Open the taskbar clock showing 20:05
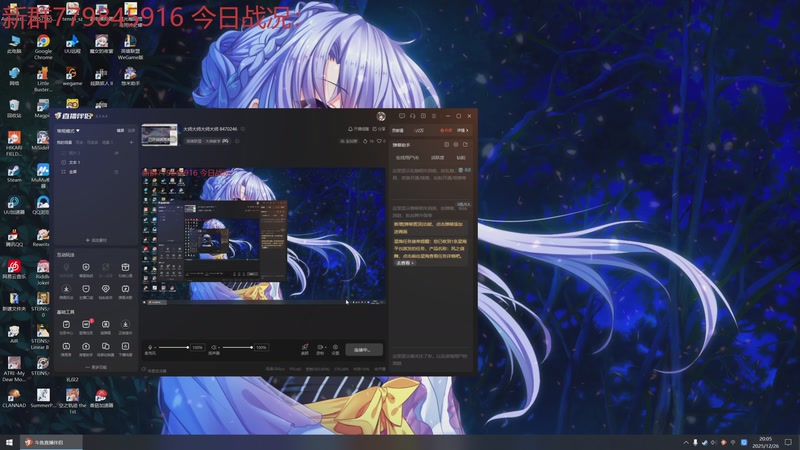800x450 pixels. click(765, 442)
